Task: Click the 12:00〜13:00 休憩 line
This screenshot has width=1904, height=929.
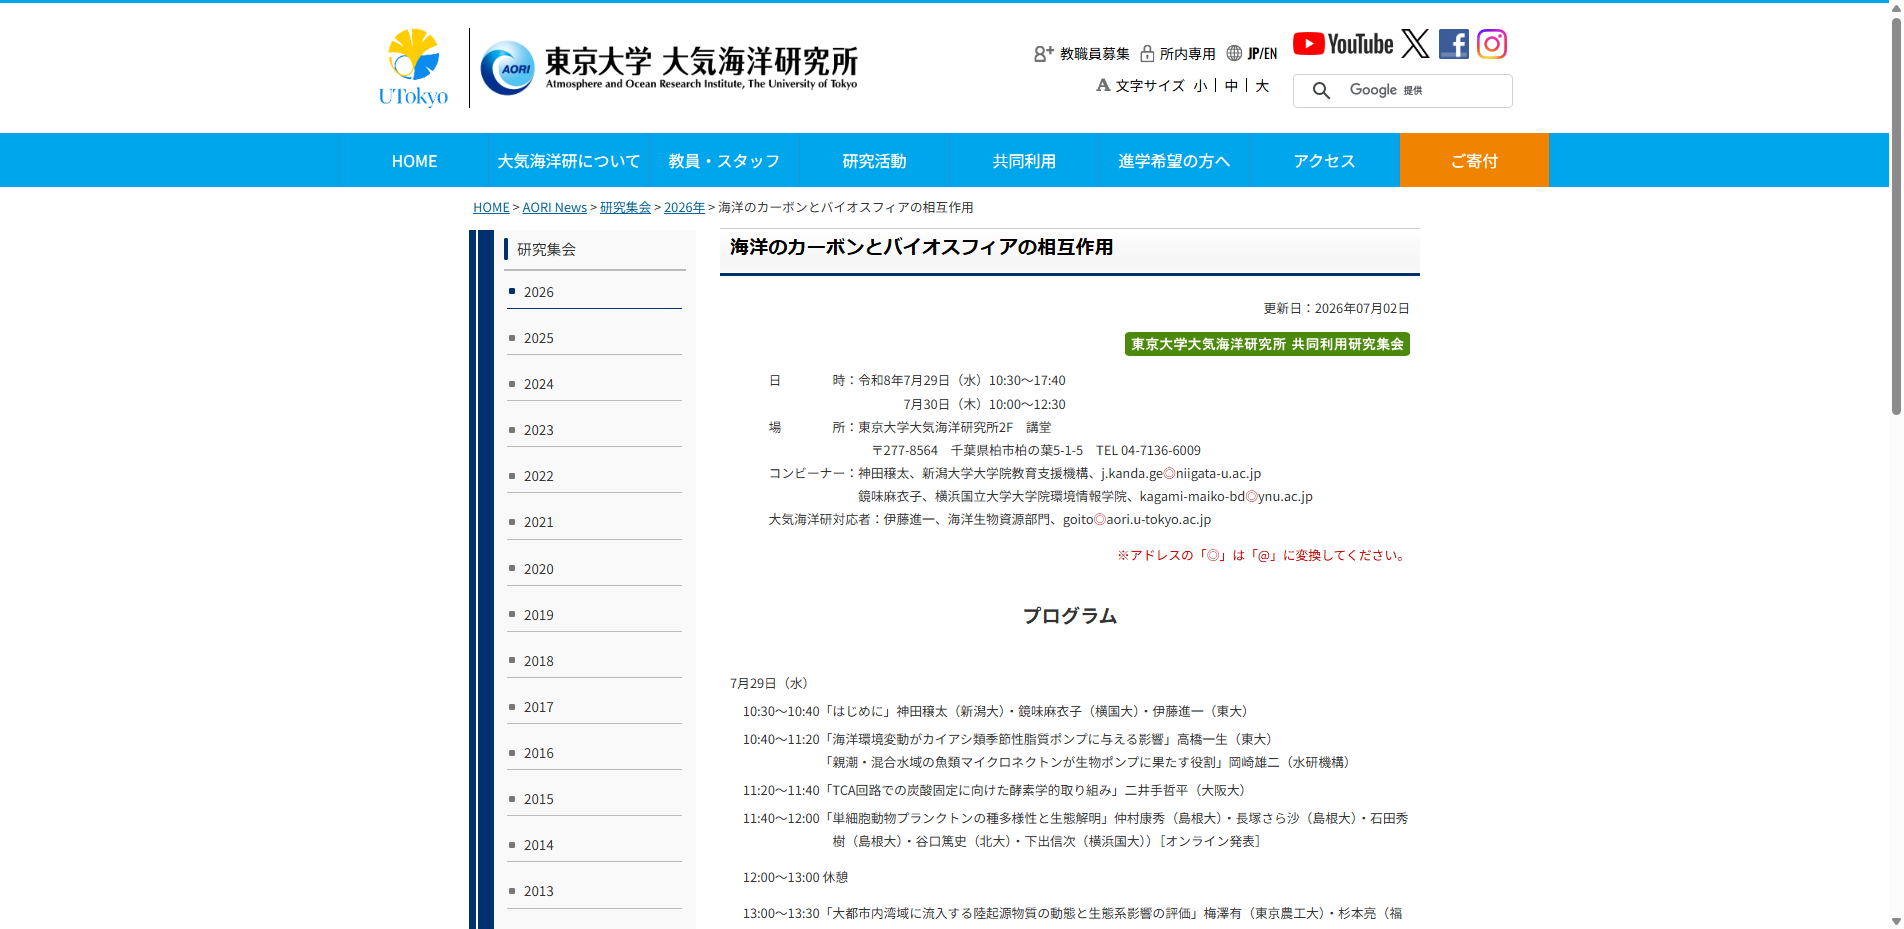Action: [x=795, y=877]
